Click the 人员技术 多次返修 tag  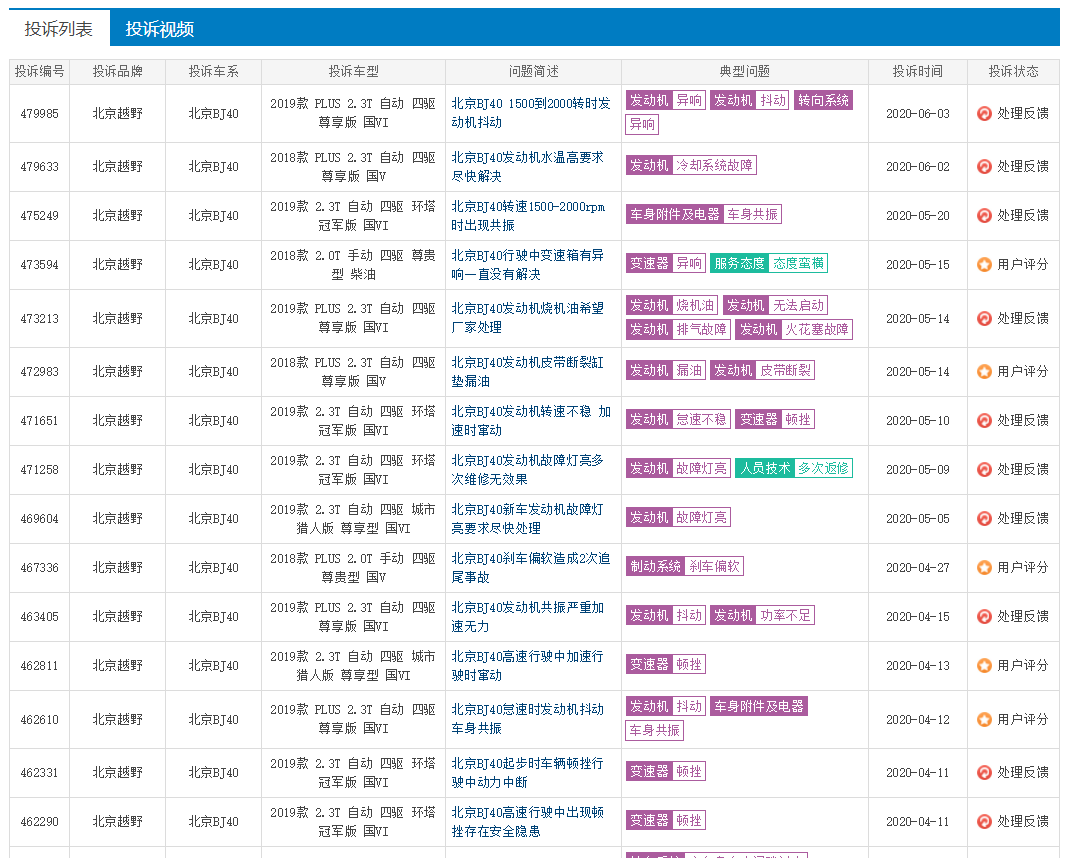tap(793, 468)
